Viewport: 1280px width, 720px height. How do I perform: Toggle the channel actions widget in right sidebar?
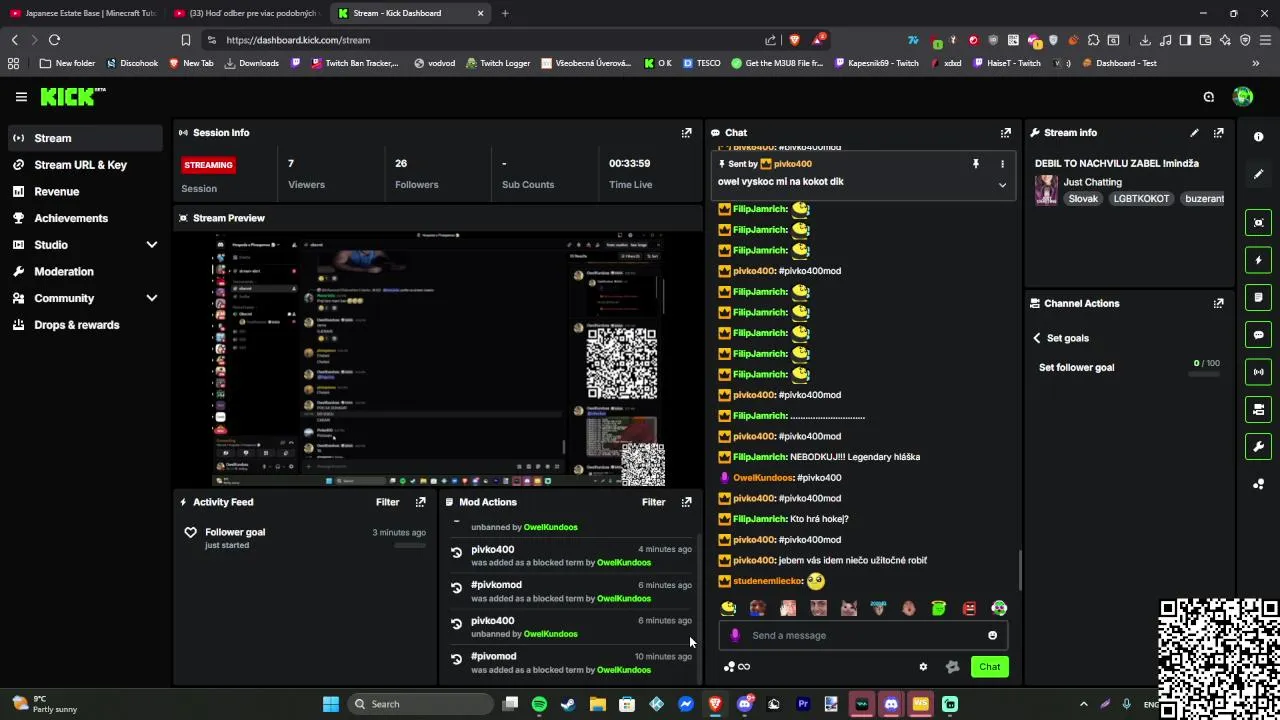pos(1258,409)
